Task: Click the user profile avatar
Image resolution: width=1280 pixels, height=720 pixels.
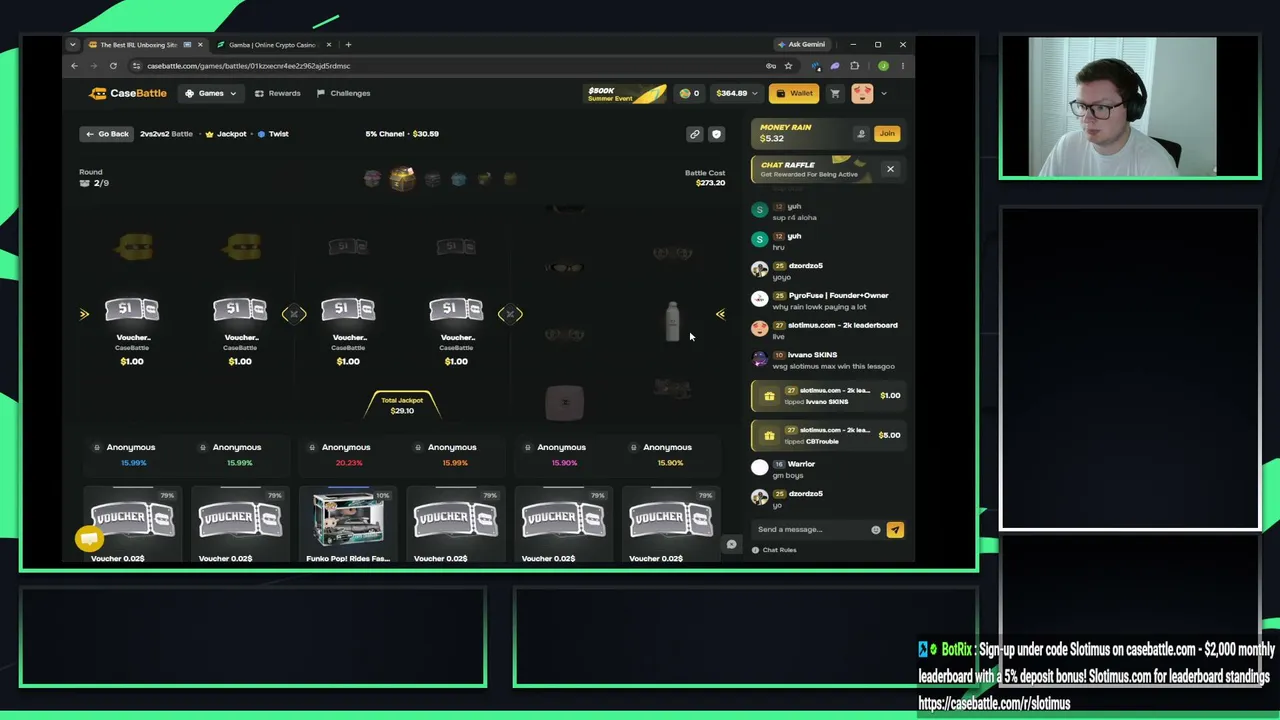Action: click(x=862, y=93)
